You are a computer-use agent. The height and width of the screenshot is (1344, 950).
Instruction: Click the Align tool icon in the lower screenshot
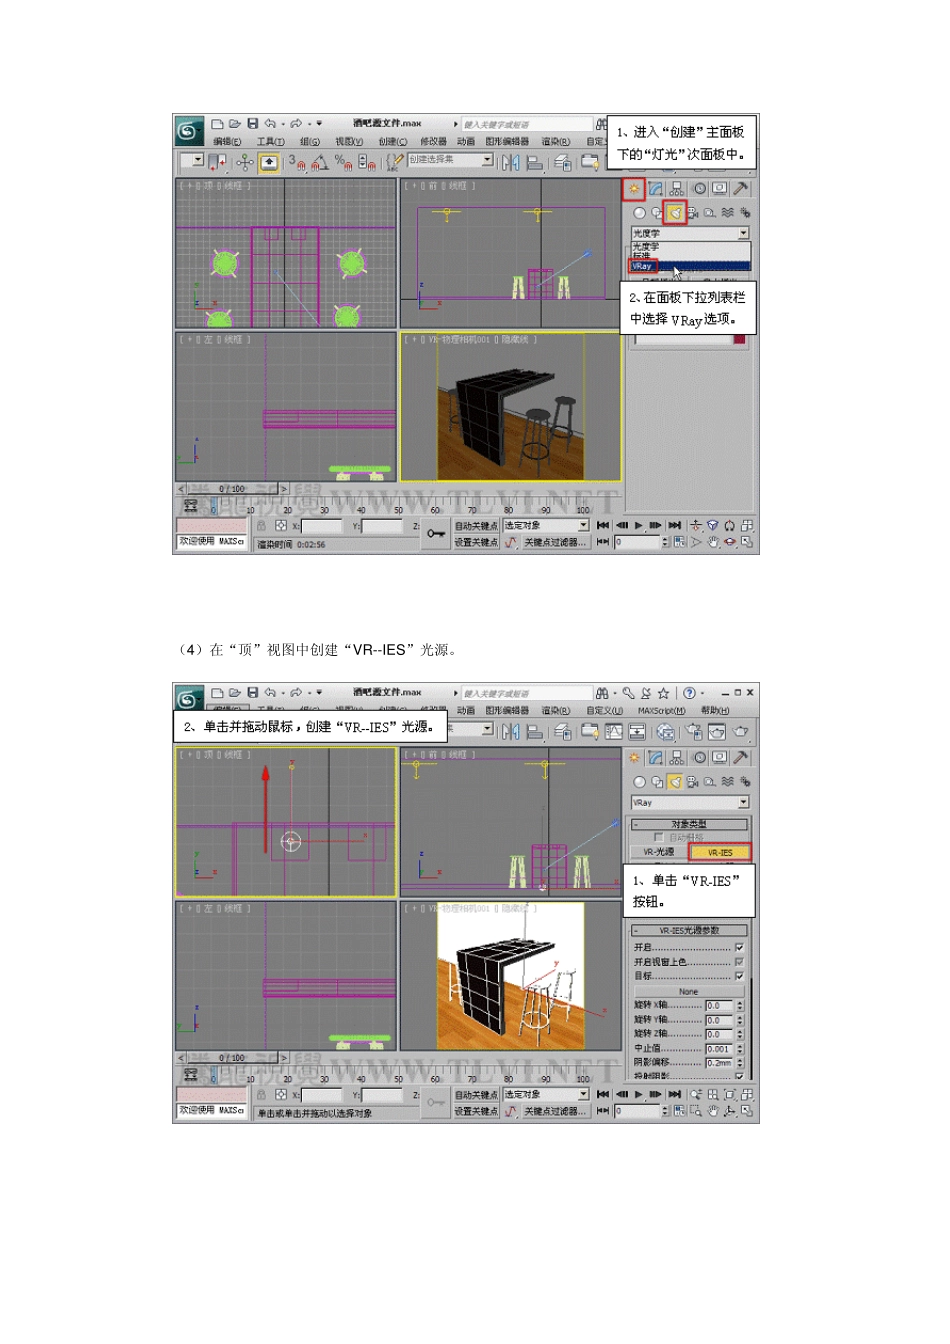tap(534, 731)
